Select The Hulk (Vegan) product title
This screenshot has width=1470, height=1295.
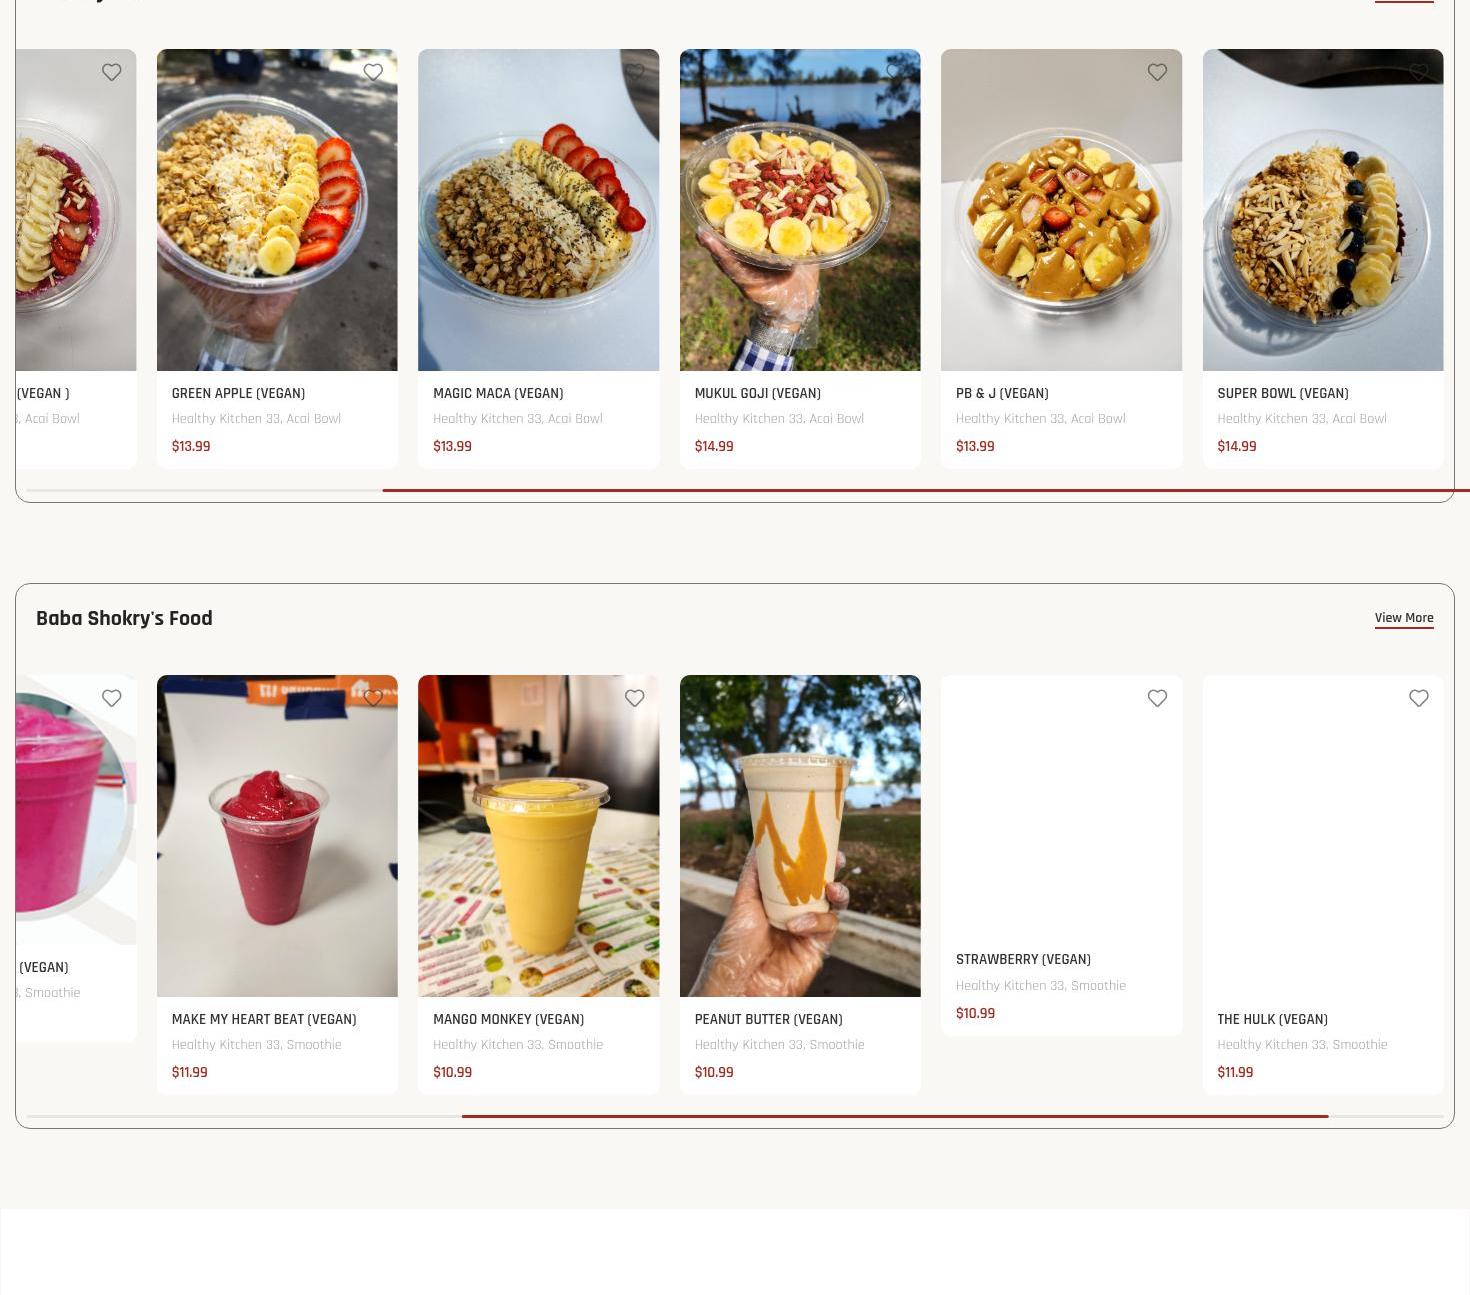(x=1272, y=1019)
